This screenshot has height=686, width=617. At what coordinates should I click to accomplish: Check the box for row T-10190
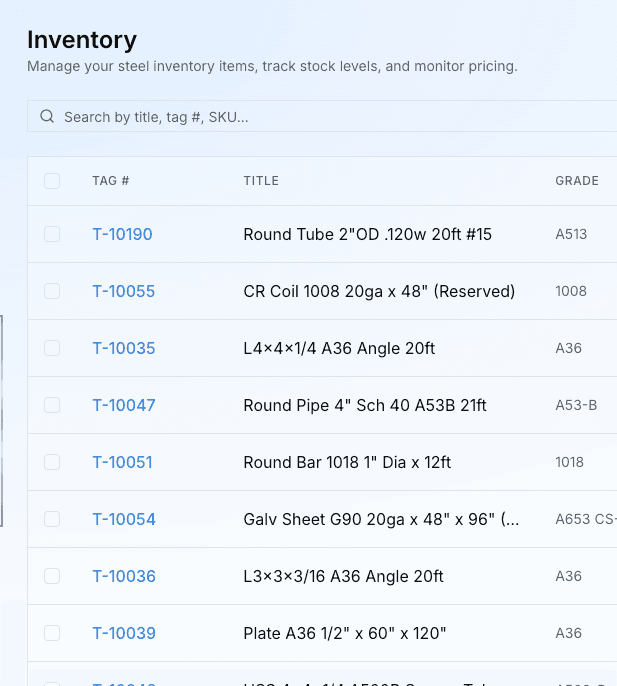point(52,234)
